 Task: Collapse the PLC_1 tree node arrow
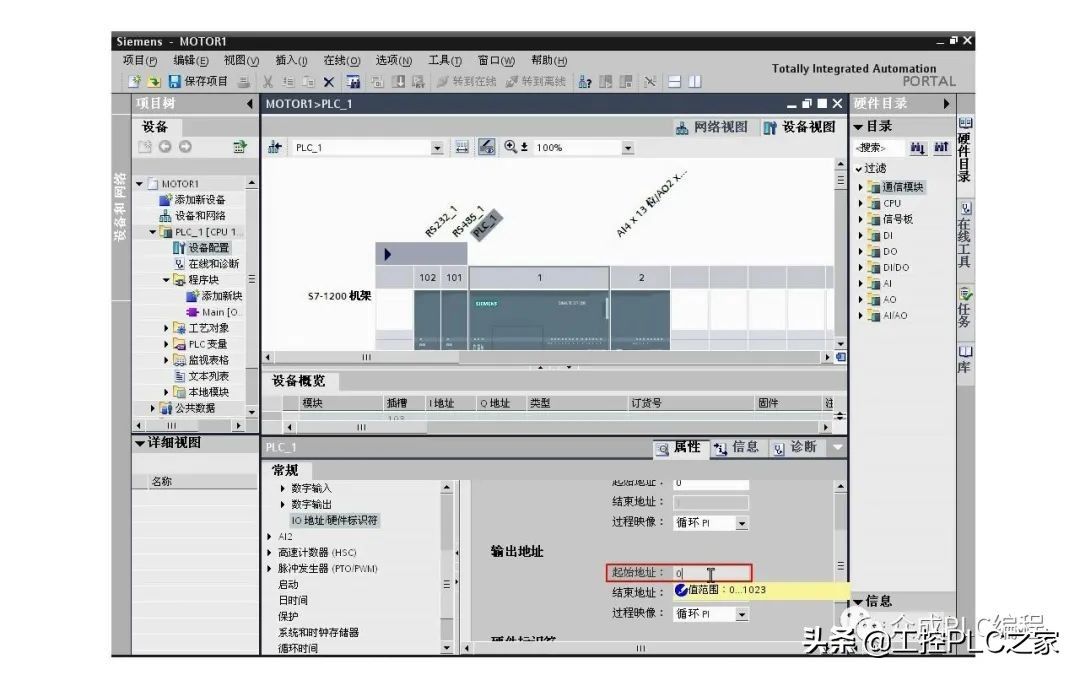[x=153, y=232]
